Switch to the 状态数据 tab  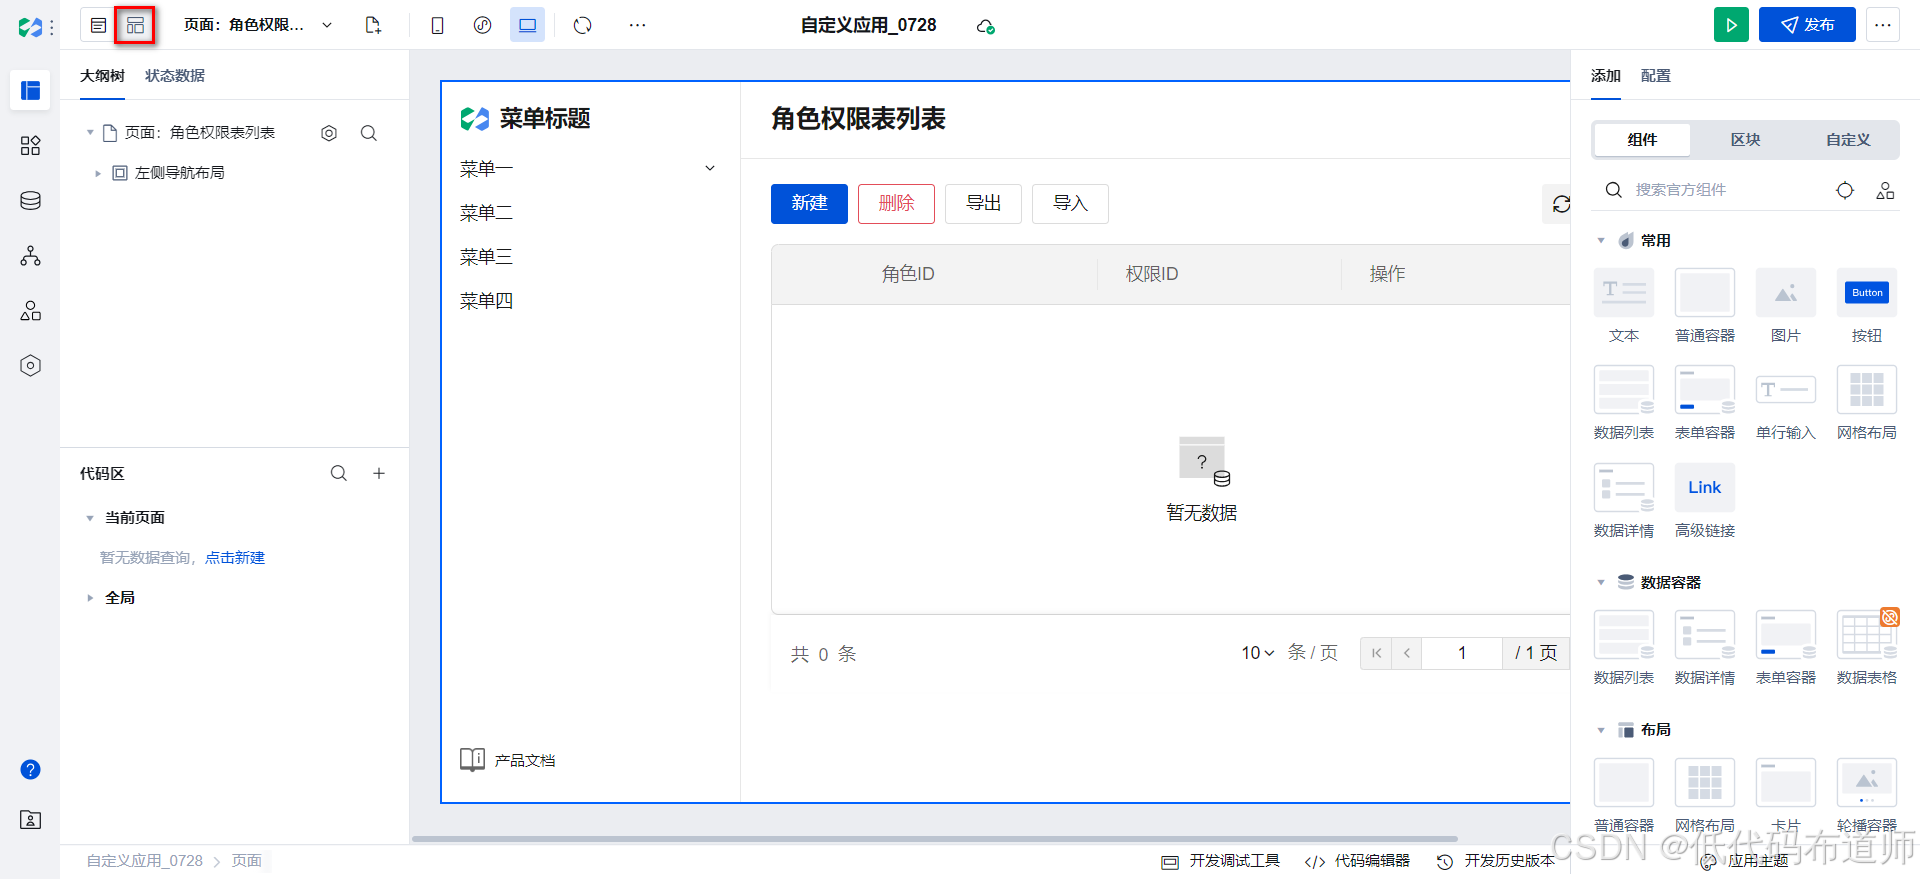175,76
